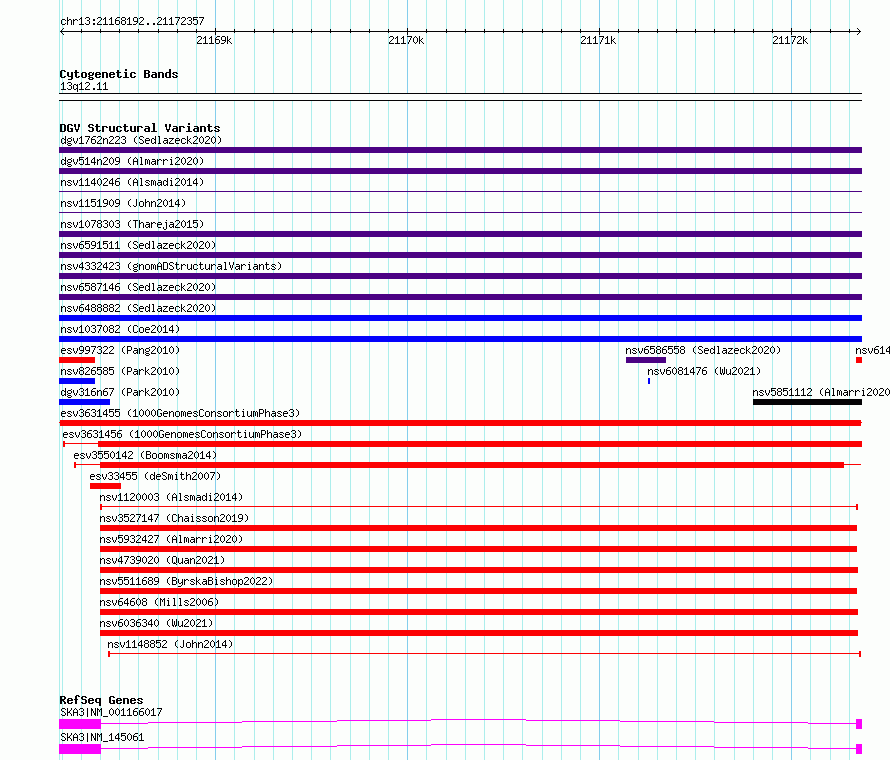
Task: Click the DGV Structural Variants track title
Action: [x=139, y=128]
